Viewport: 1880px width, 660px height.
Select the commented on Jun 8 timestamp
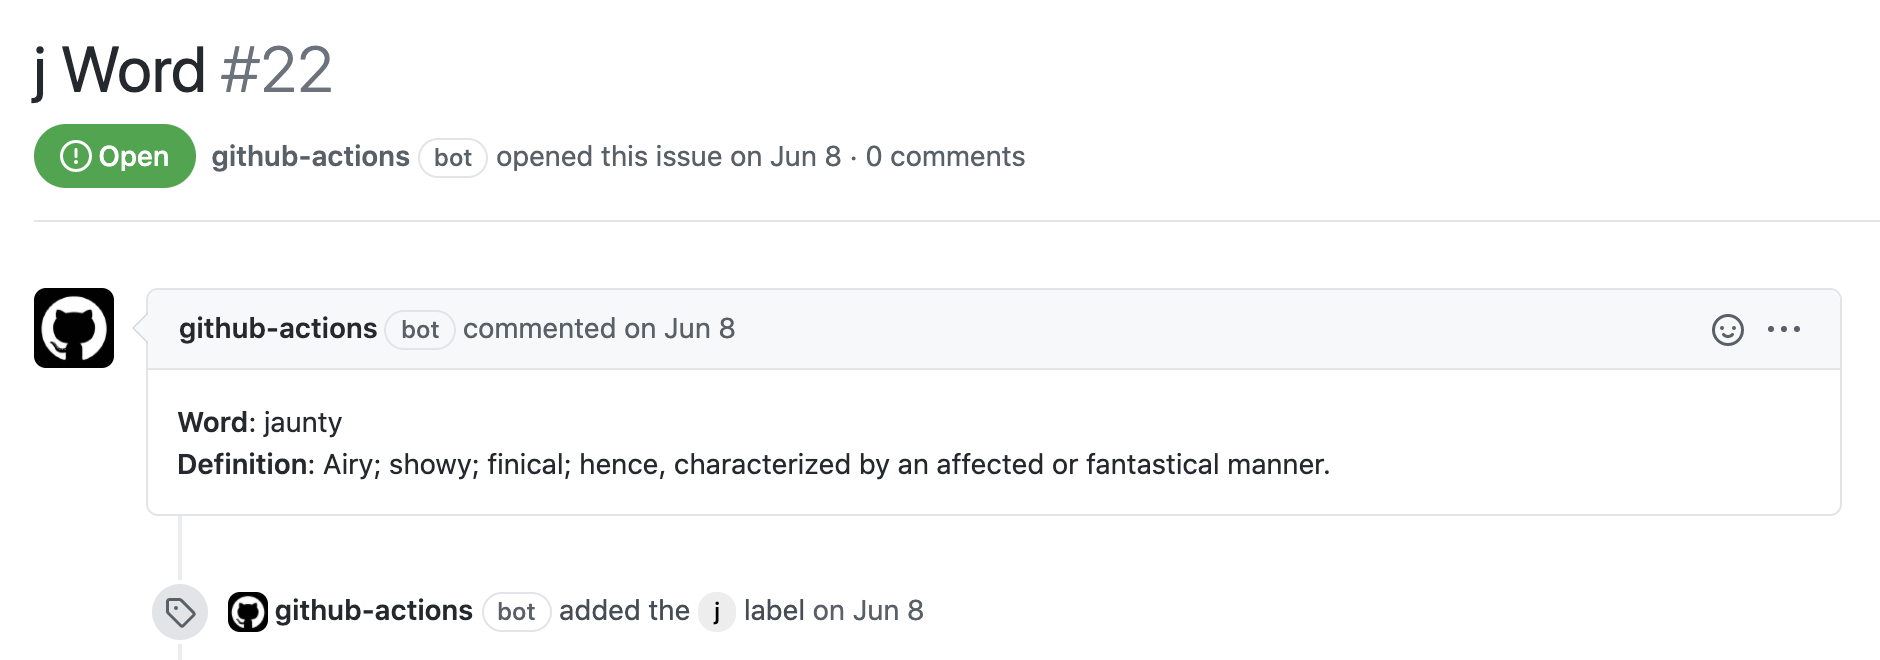(x=598, y=328)
